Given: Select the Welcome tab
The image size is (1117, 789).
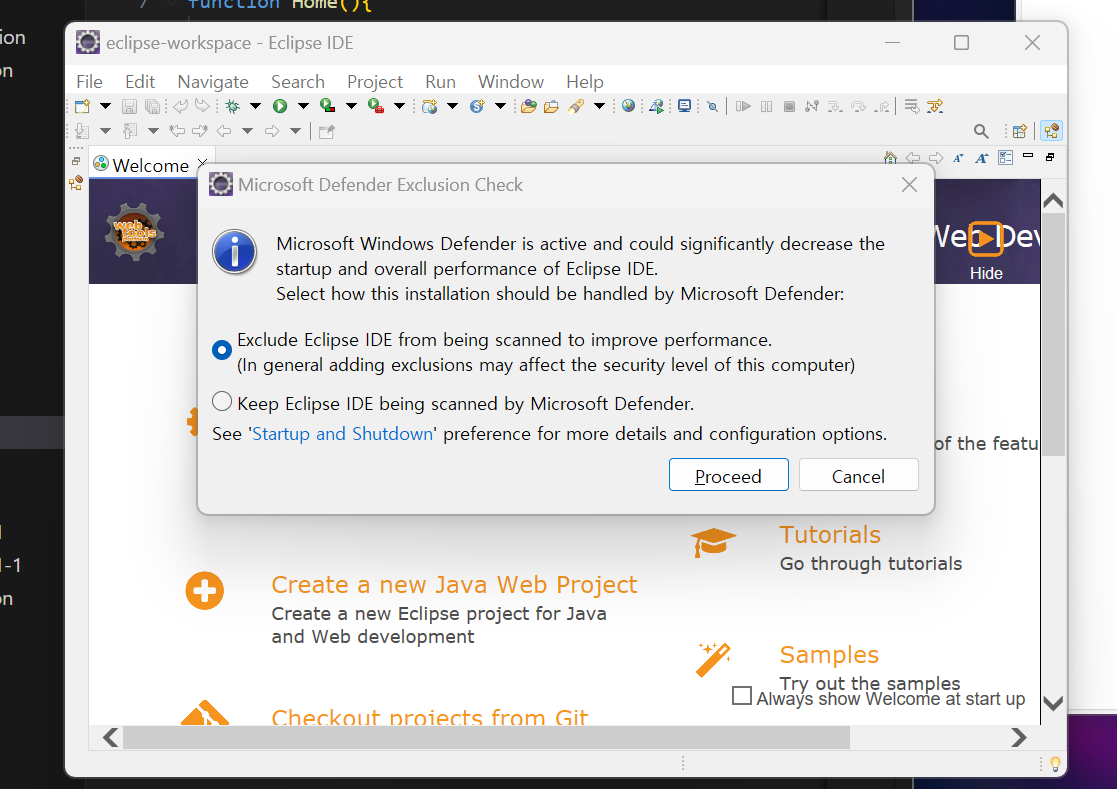Looking at the screenshot, I should [150, 165].
